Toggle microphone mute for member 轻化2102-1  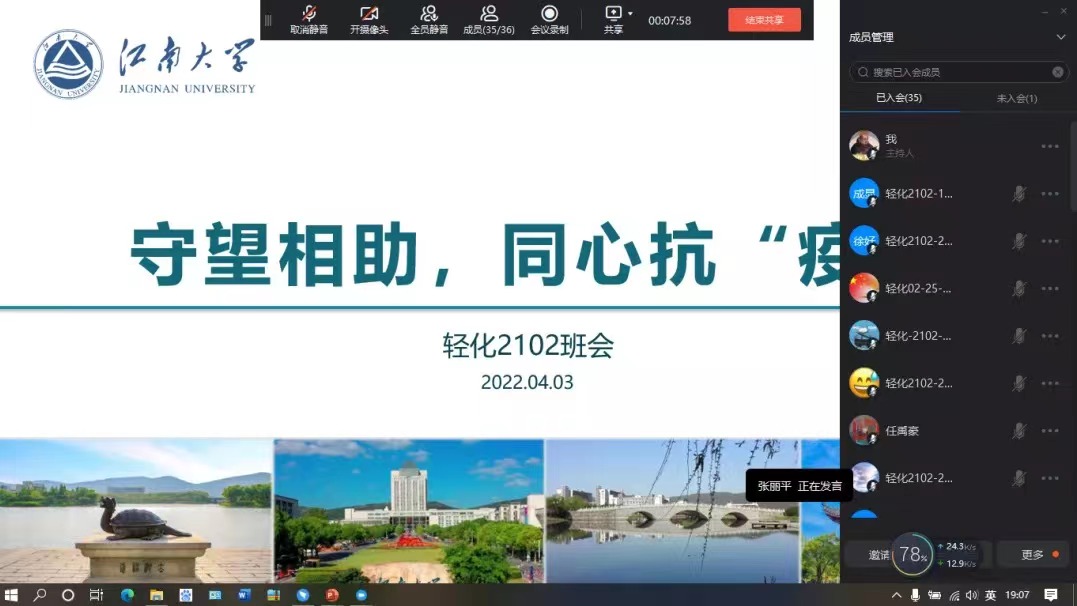point(1019,194)
